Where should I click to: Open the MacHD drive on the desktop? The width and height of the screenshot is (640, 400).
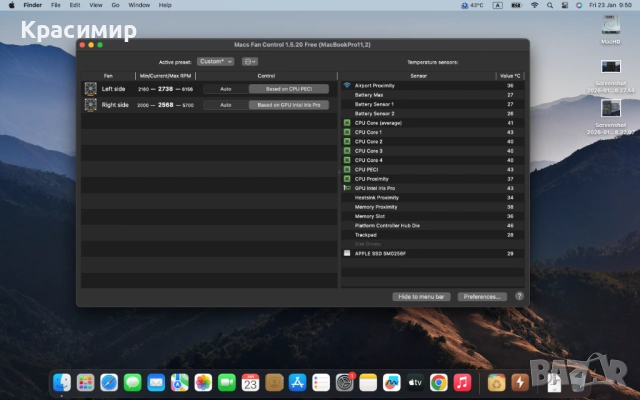click(x=611, y=29)
